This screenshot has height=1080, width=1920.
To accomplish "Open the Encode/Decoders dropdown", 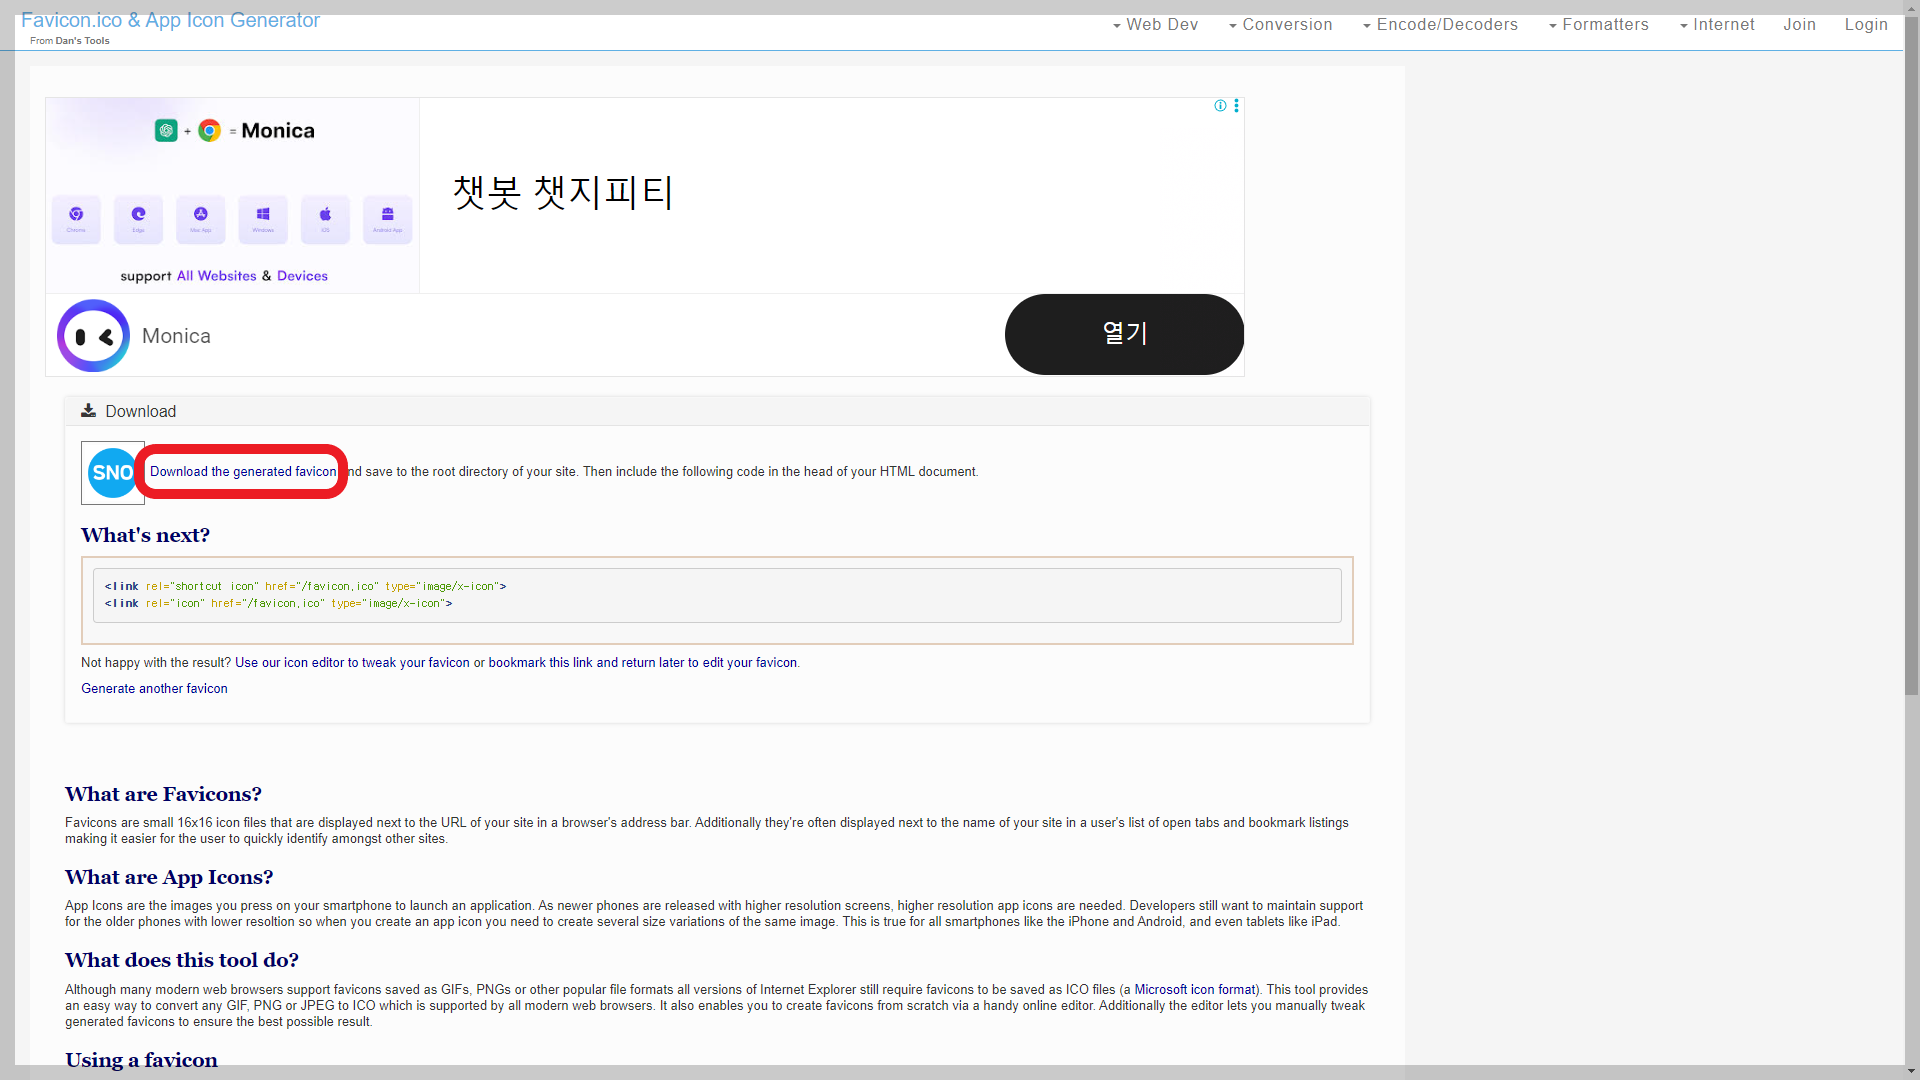I will [x=1440, y=25].
